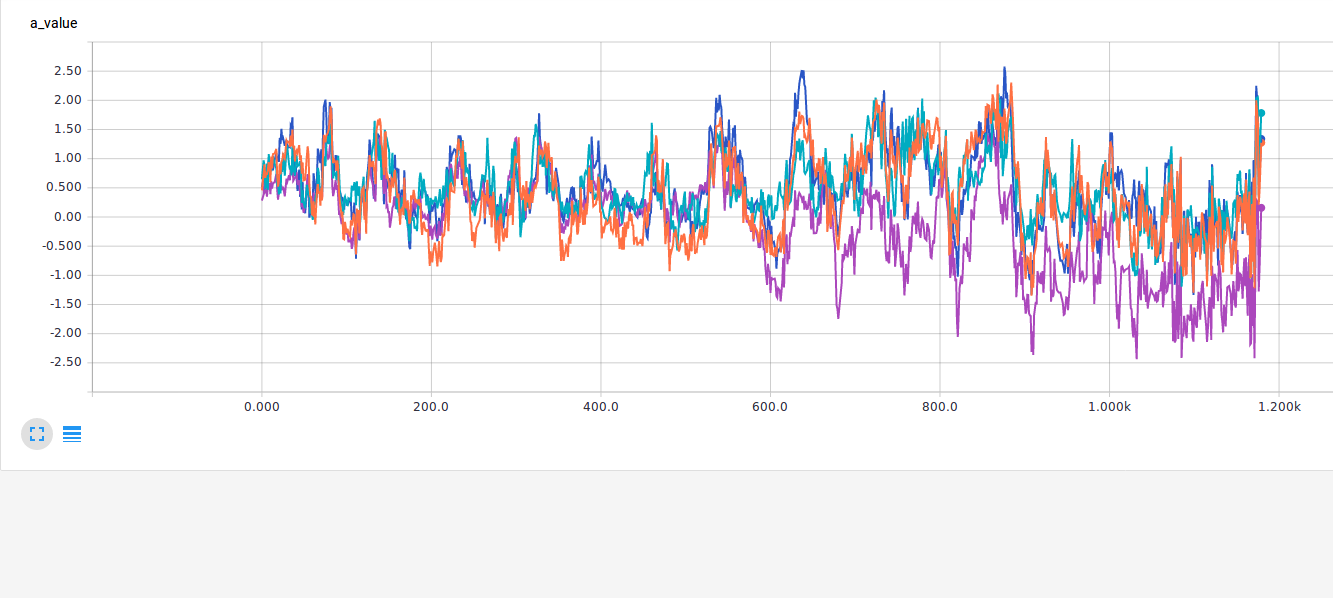Click the 1.000k x-axis tick label
The width and height of the screenshot is (1333, 598).
tap(1109, 407)
